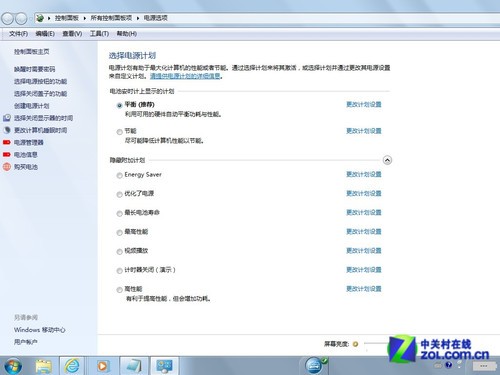Screen dimensions: 500x375
Task: Open 更改计划设置 for the 平衡 plan
Action: coord(364,104)
